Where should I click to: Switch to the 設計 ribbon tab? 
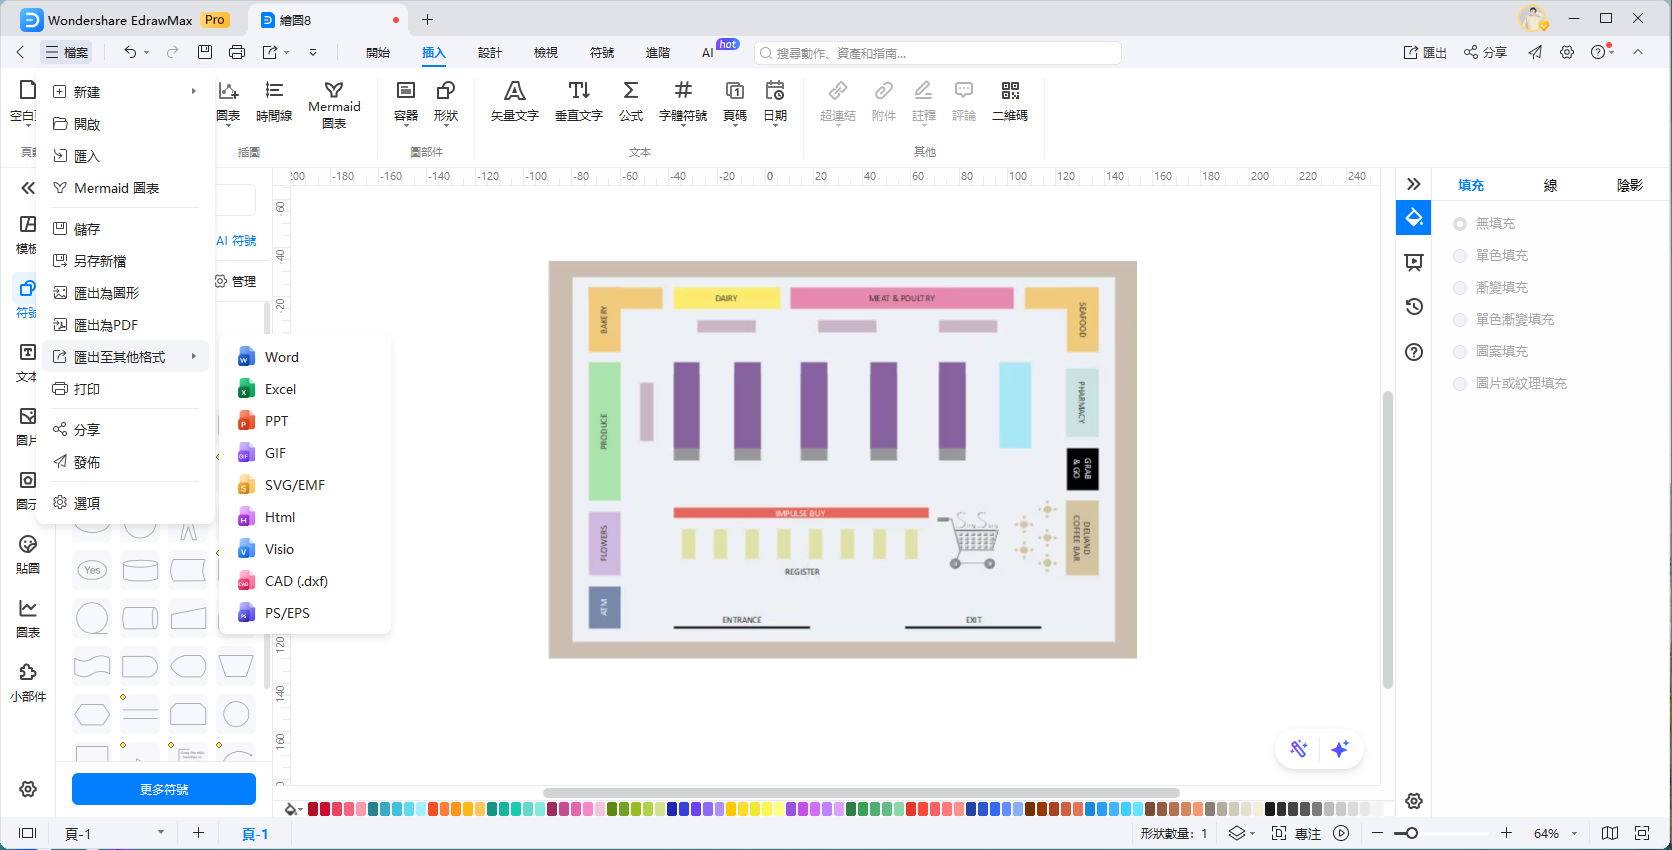click(x=489, y=53)
